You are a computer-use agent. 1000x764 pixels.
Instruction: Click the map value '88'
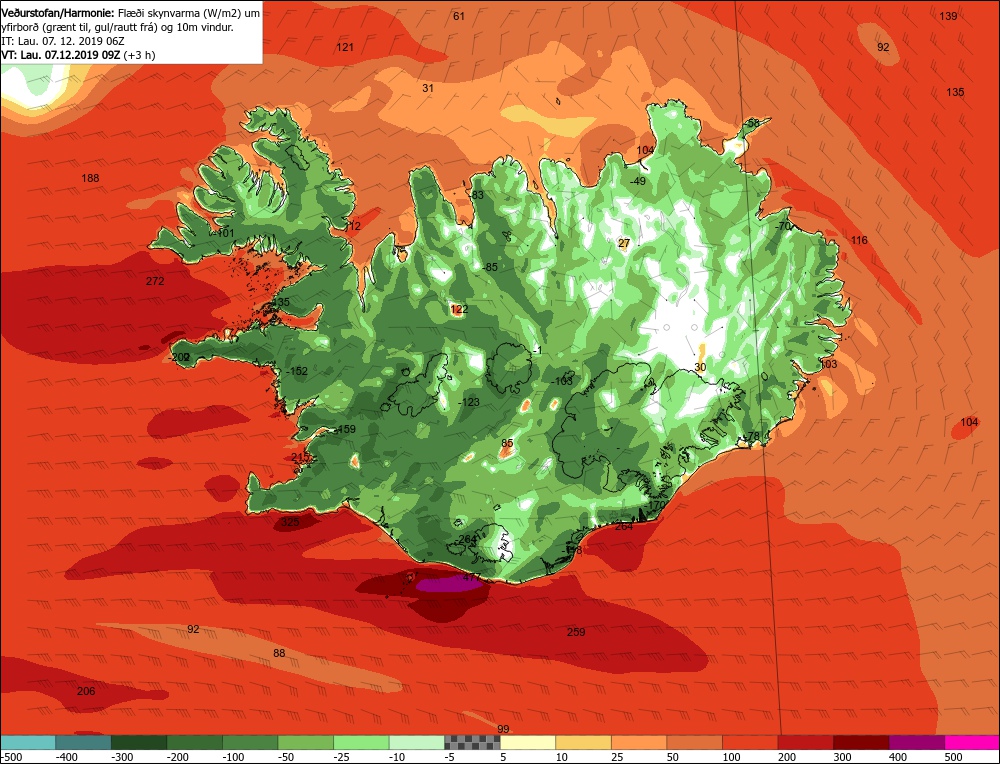pos(279,653)
